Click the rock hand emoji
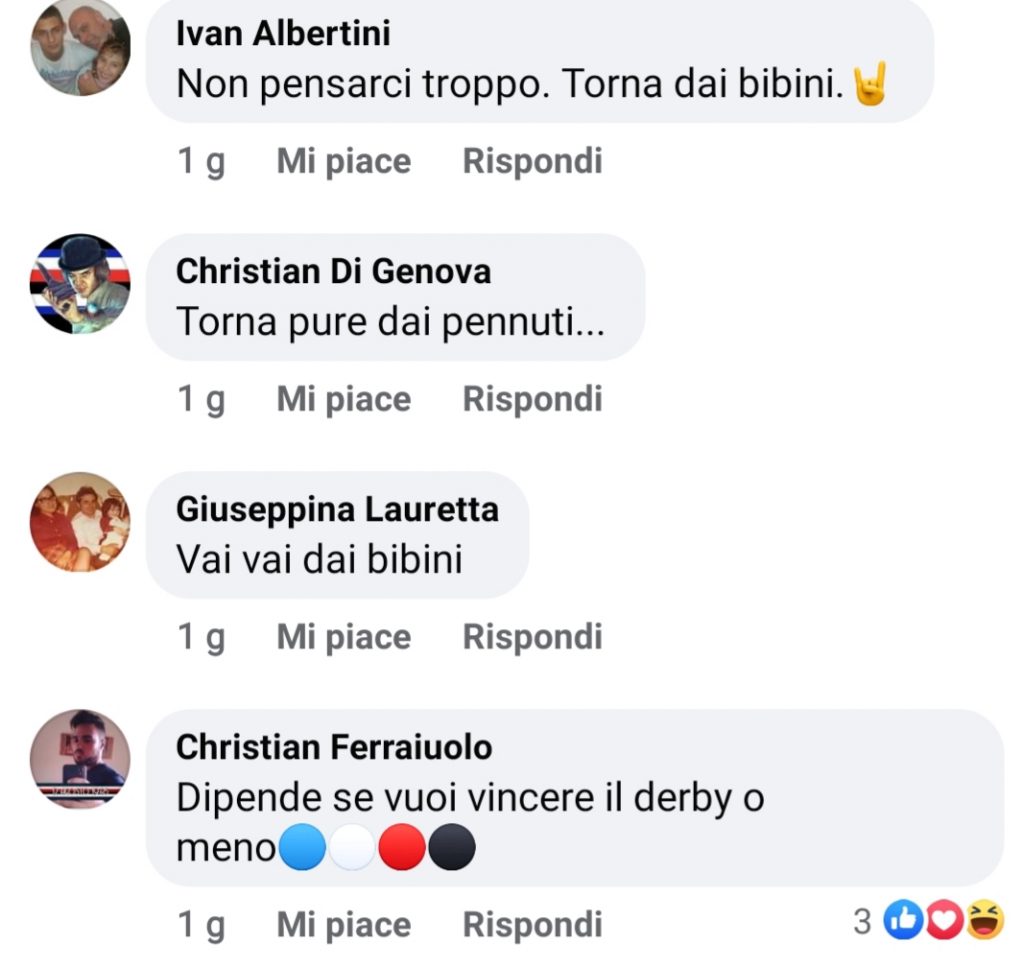This screenshot has height=966, width=1024. coord(871,86)
